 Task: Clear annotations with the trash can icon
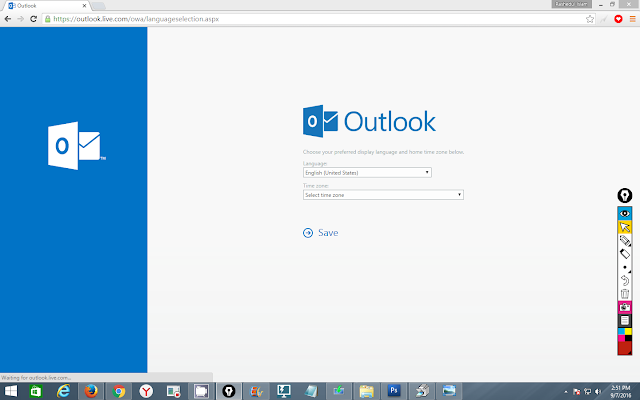pyautogui.click(x=624, y=294)
